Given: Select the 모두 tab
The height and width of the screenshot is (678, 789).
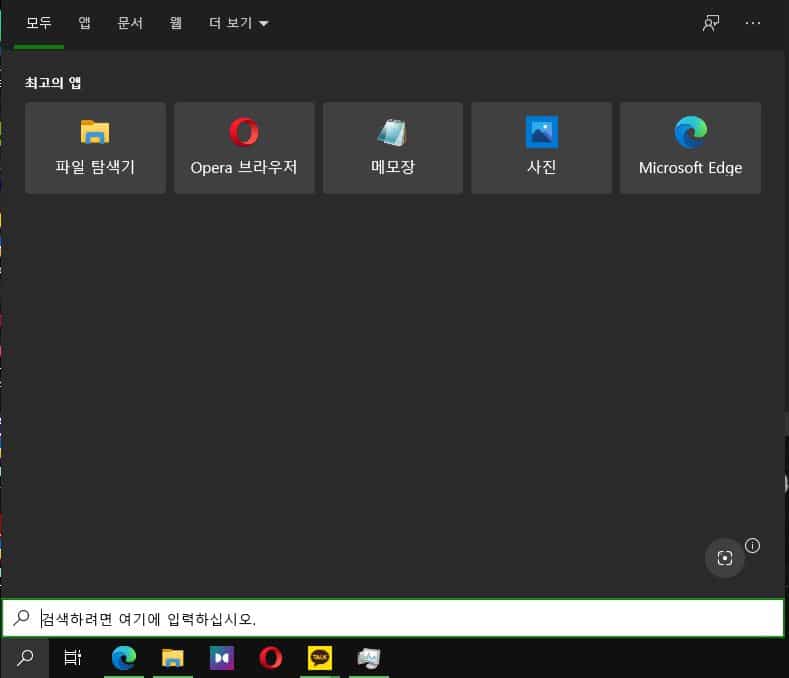Looking at the screenshot, I should [x=39, y=23].
